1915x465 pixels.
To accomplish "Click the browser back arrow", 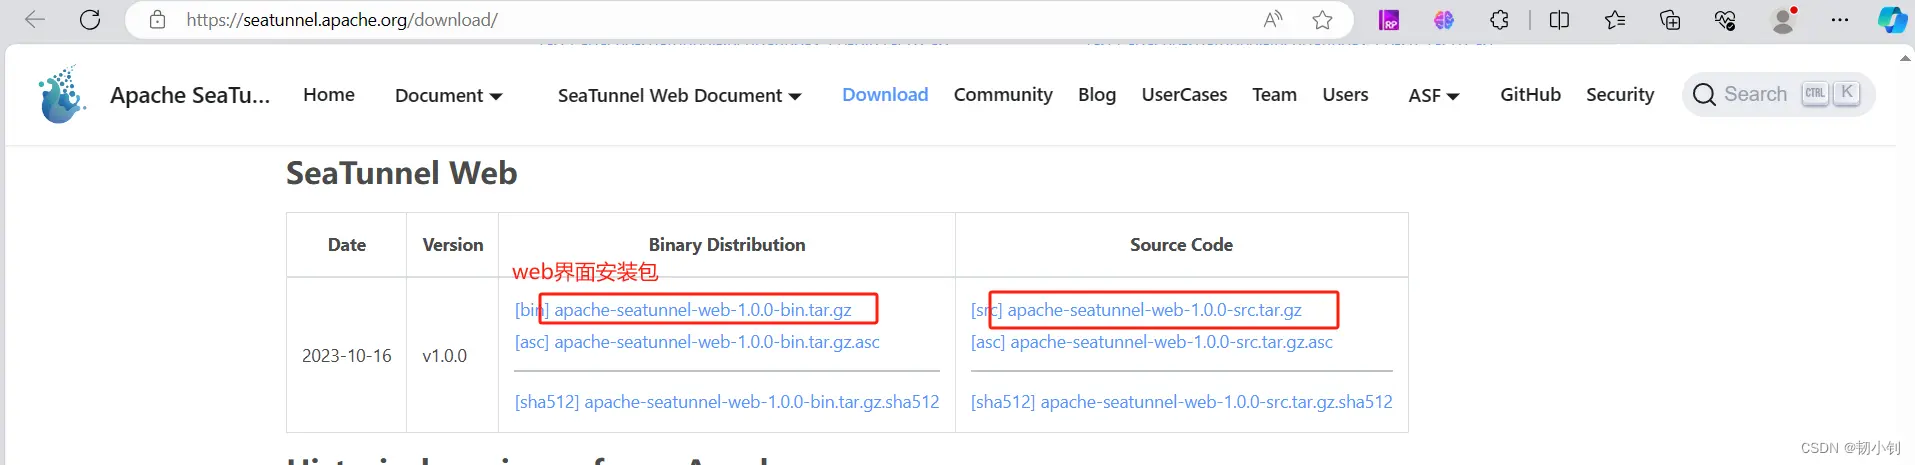I will coord(35,20).
